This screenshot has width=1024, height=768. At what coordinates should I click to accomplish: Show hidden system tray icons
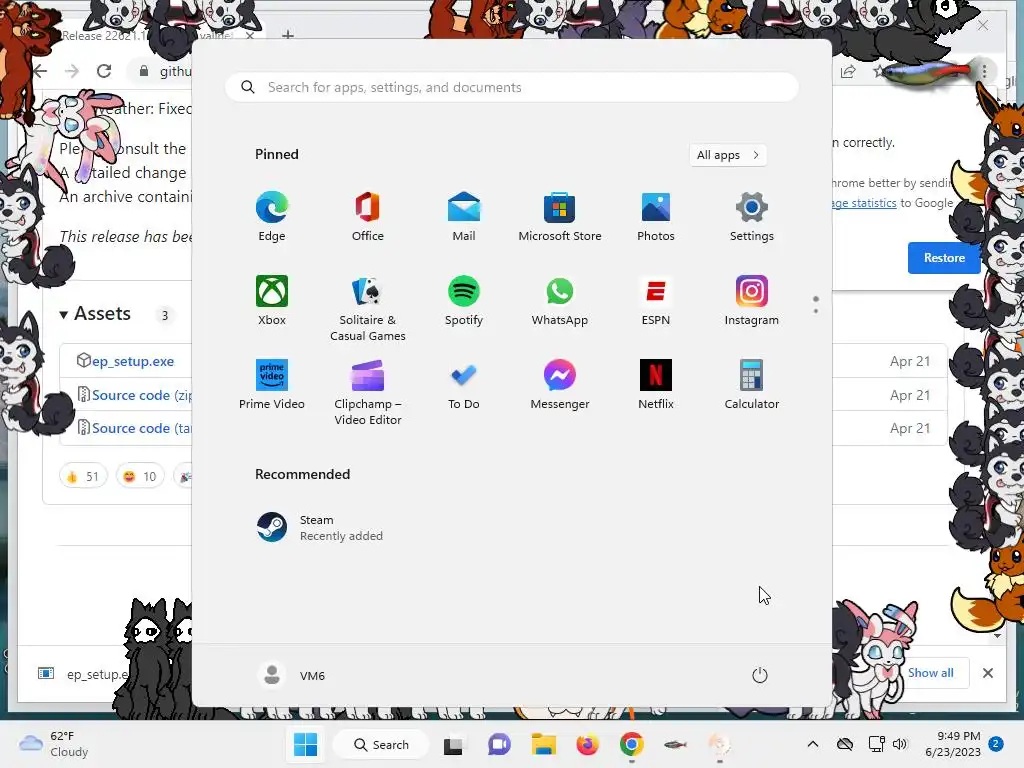click(x=812, y=744)
